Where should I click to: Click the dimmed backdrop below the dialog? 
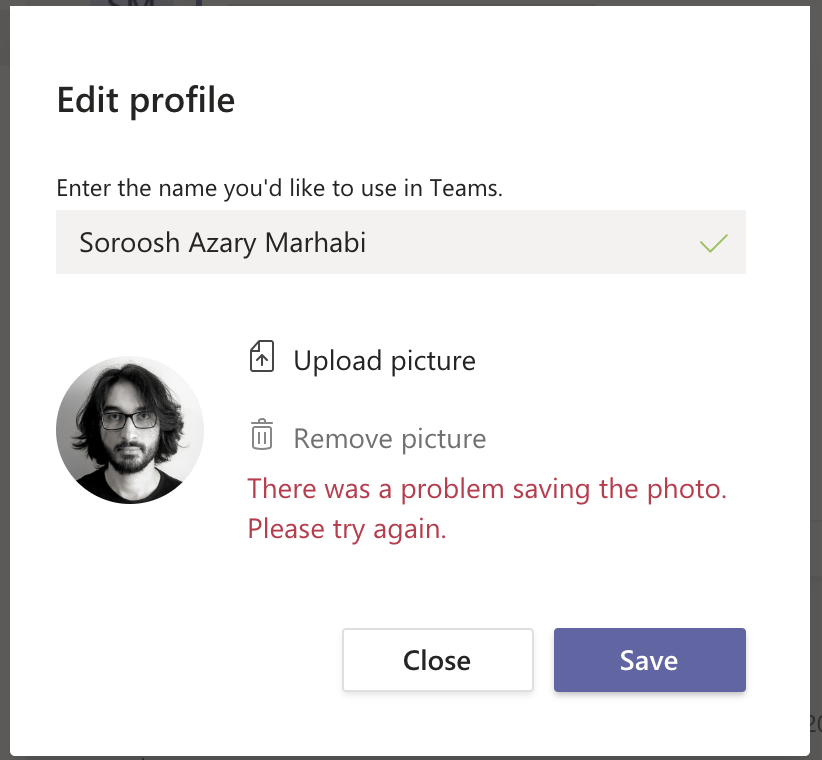[x=400, y=757]
